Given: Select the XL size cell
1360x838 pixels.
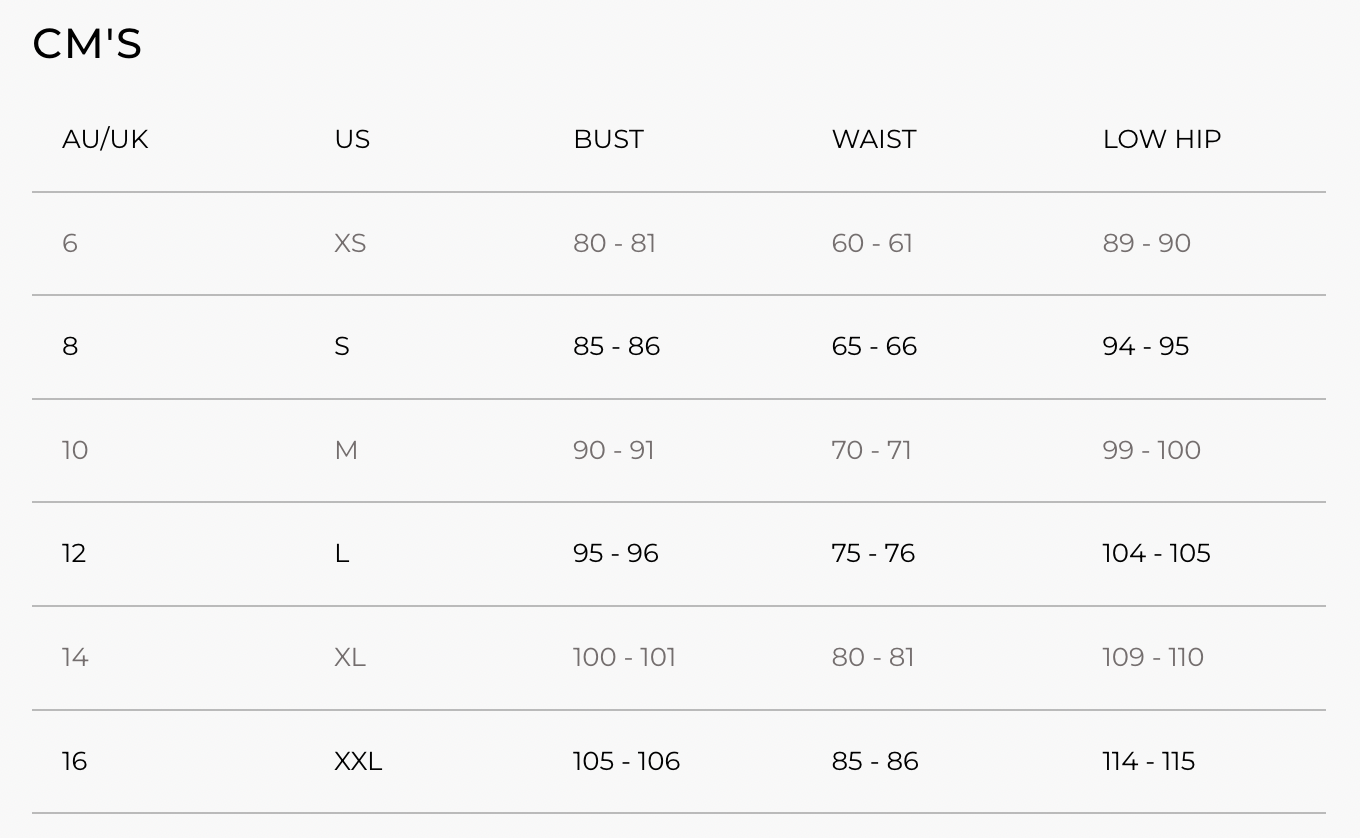Looking at the screenshot, I should click(350, 657).
